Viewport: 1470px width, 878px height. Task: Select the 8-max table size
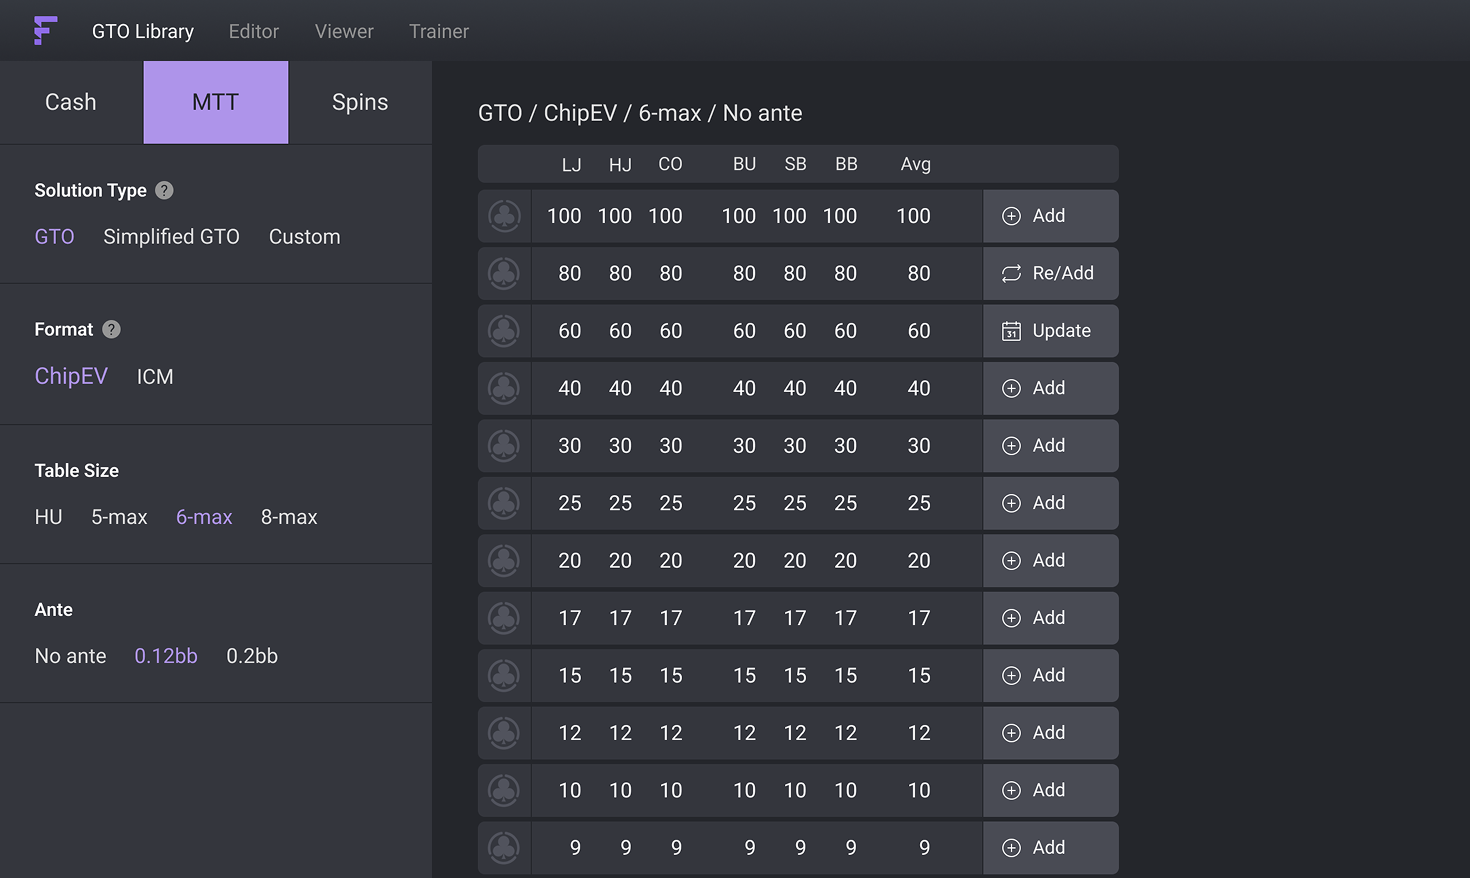[289, 517]
